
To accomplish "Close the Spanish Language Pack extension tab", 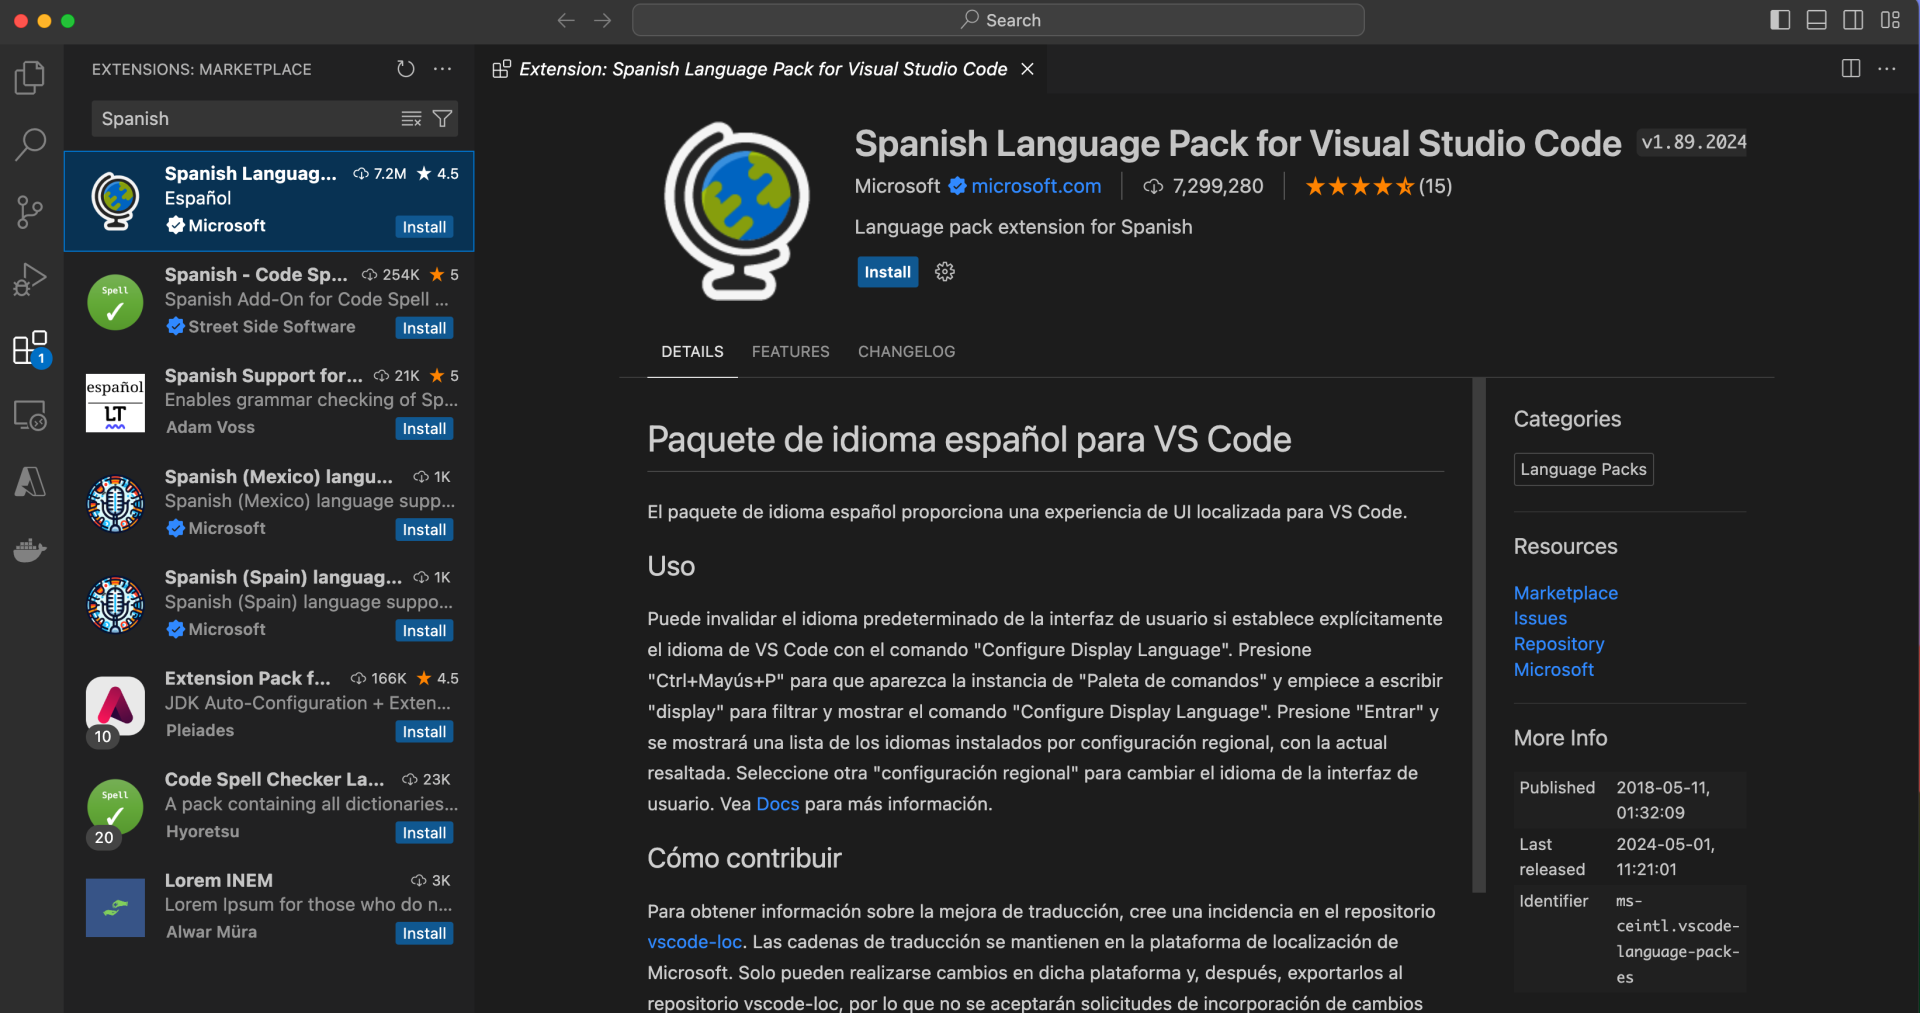I will tap(1027, 69).
